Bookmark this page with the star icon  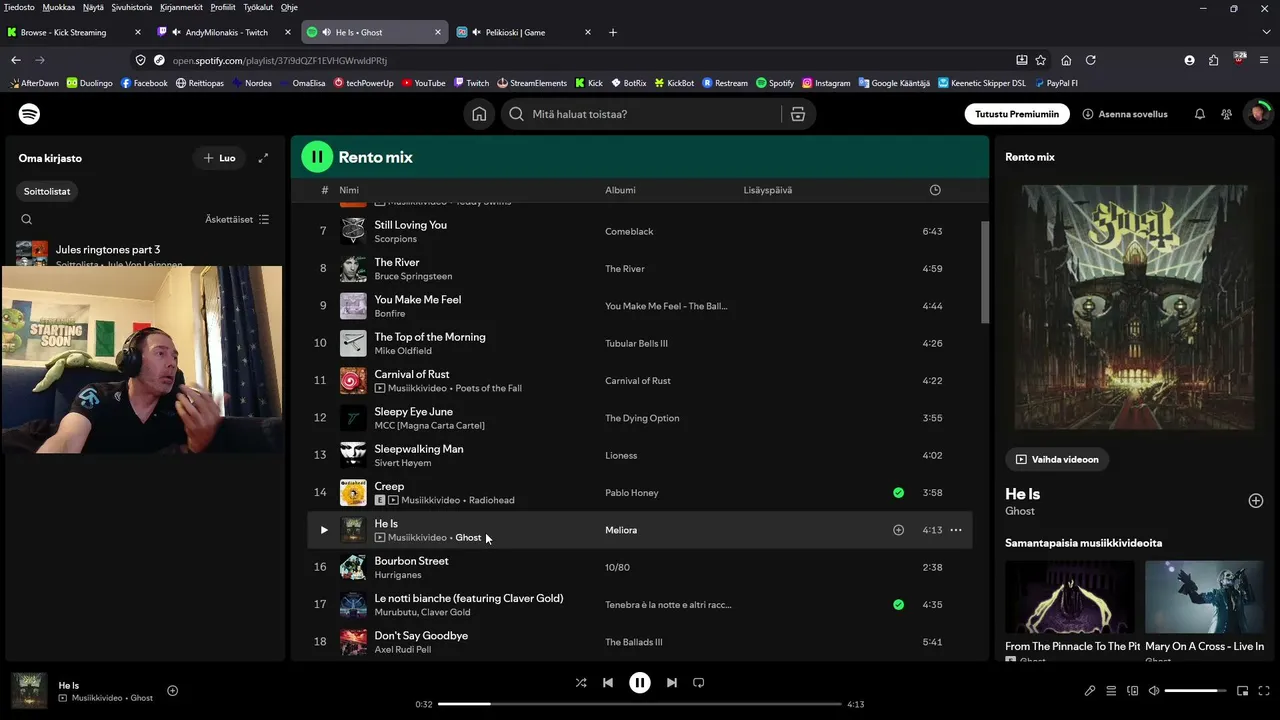click(1041, 60)
